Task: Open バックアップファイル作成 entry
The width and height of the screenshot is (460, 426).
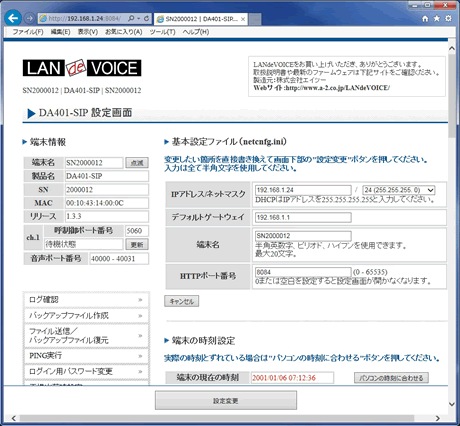Action: click(x=86, y=316)
